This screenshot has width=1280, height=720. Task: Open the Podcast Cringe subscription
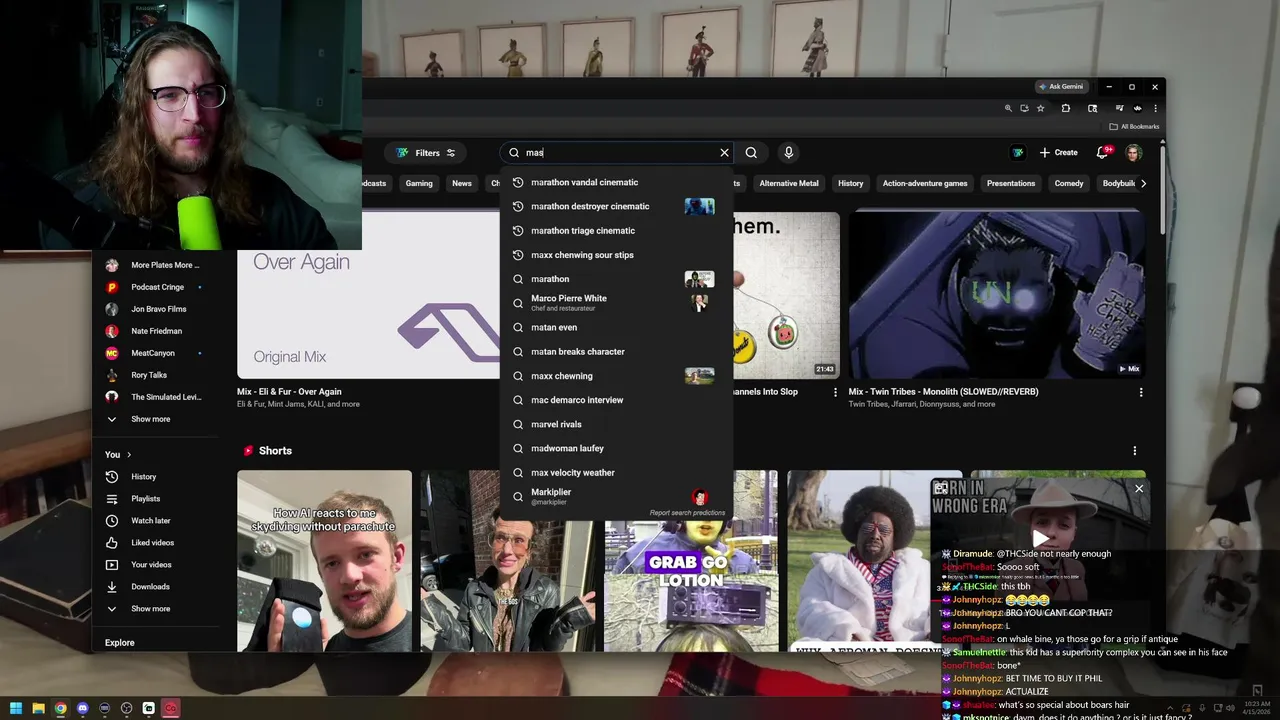click(x=155, y=287)
